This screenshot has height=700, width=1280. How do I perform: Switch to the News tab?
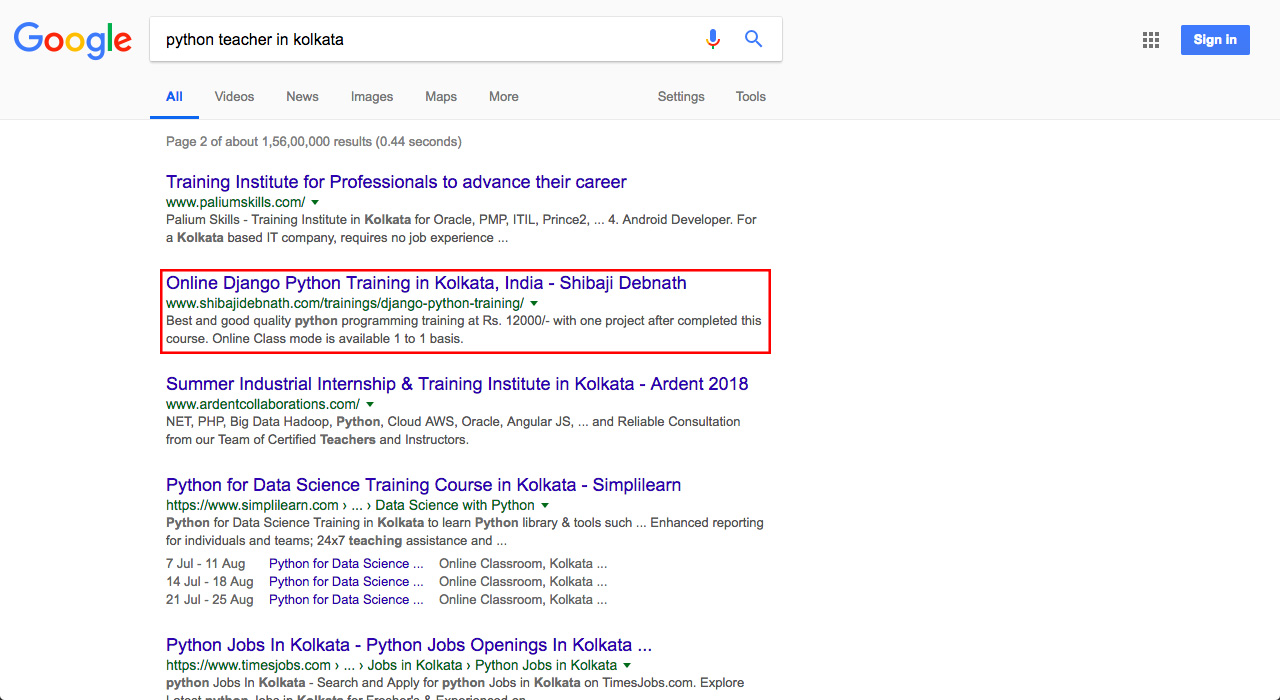click(302, 97)
